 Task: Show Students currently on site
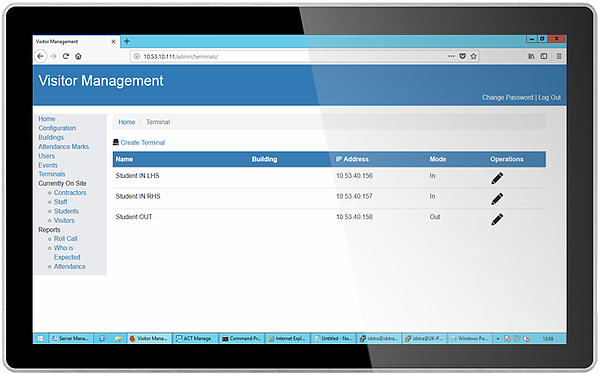click(66, 211)
